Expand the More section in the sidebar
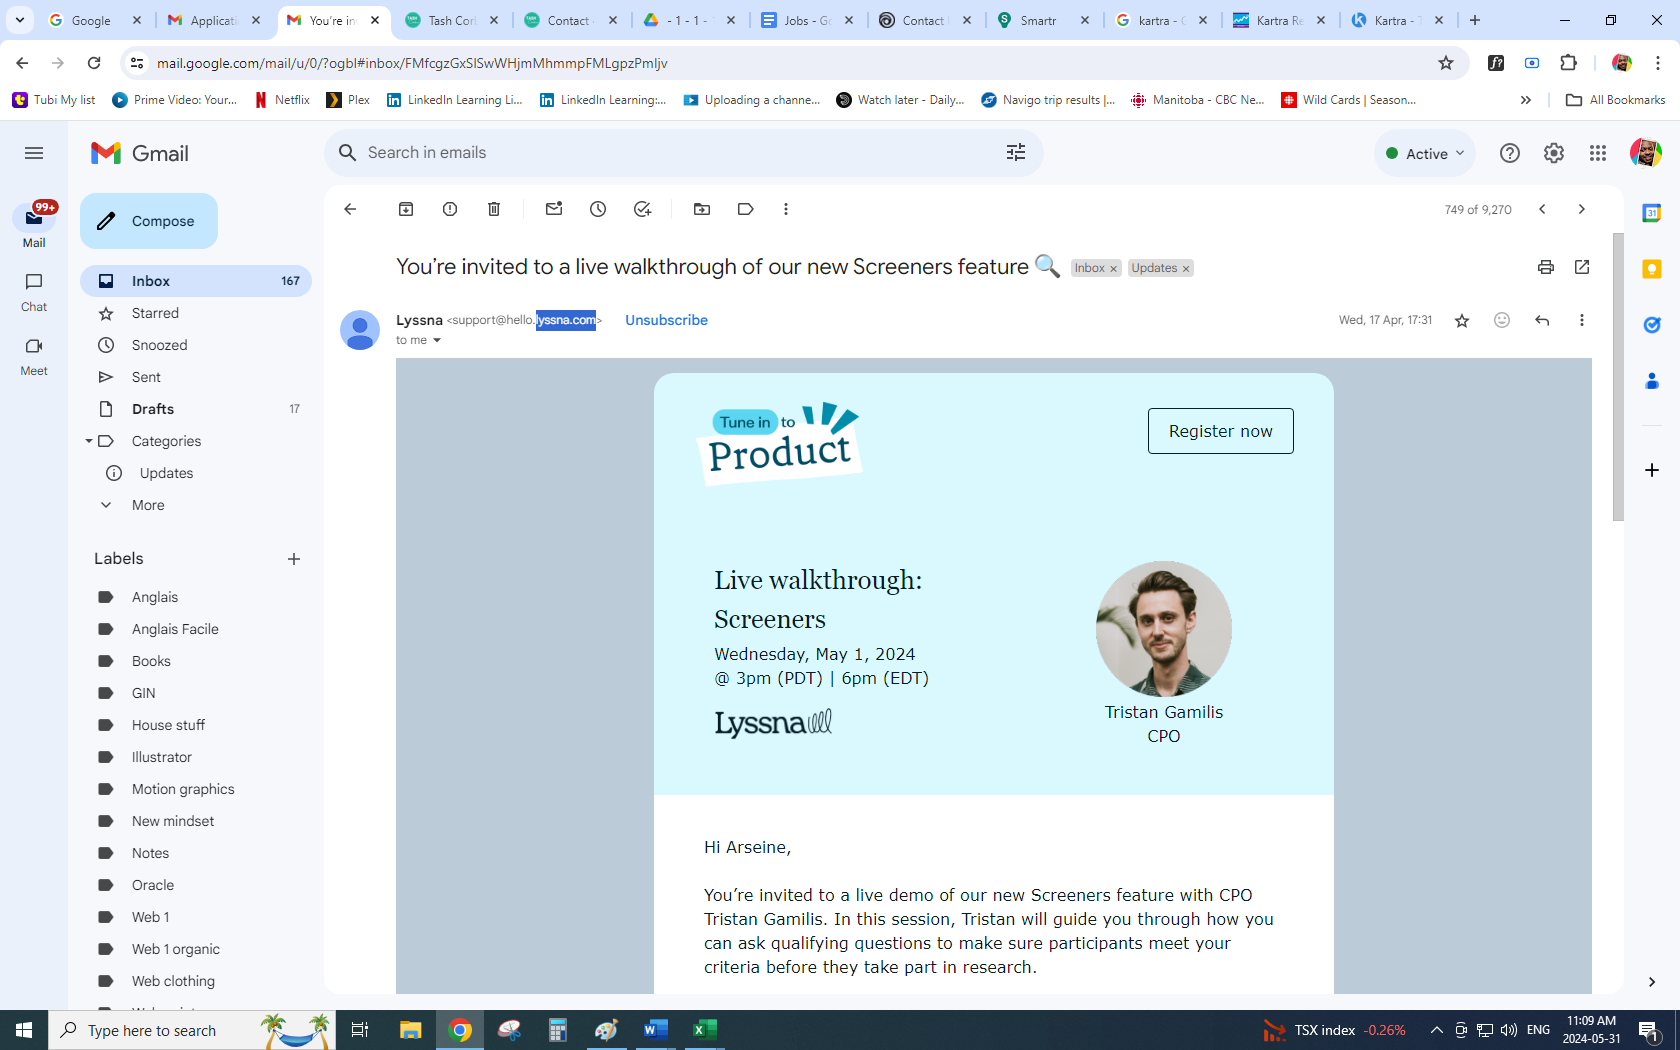Screen dimensions: 1680x1050 tap(148, 505)
